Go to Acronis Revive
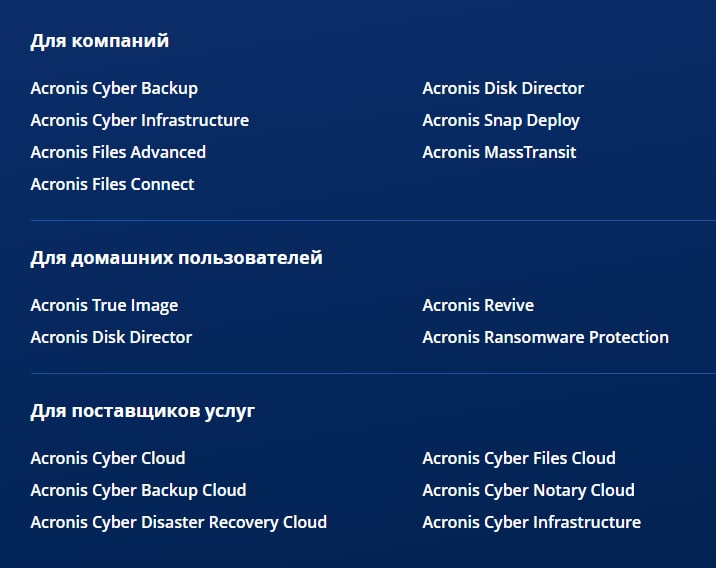 [x=478, y=305]
